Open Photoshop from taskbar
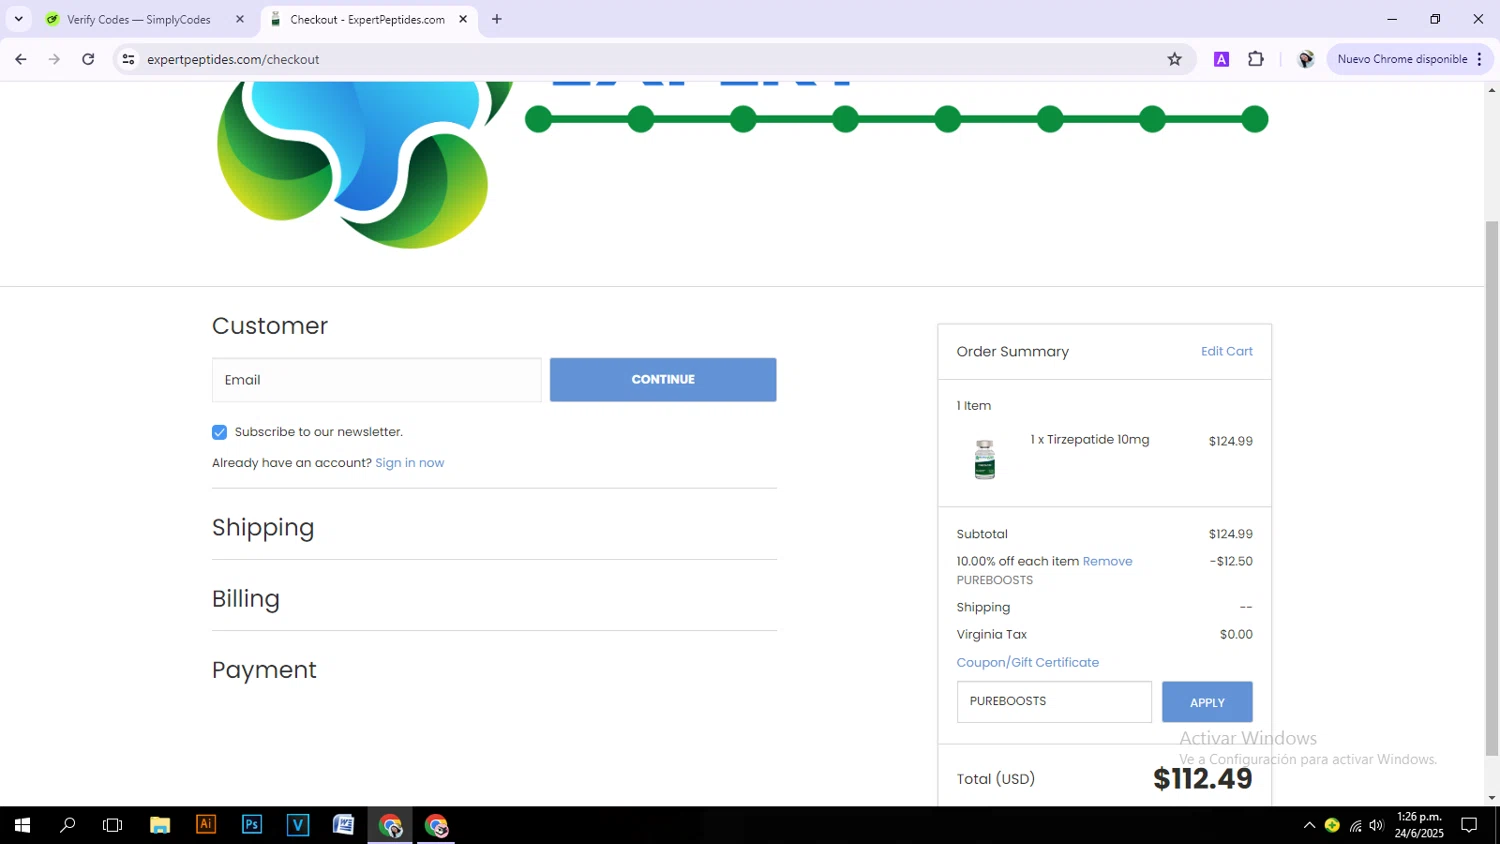 (252, 825)
